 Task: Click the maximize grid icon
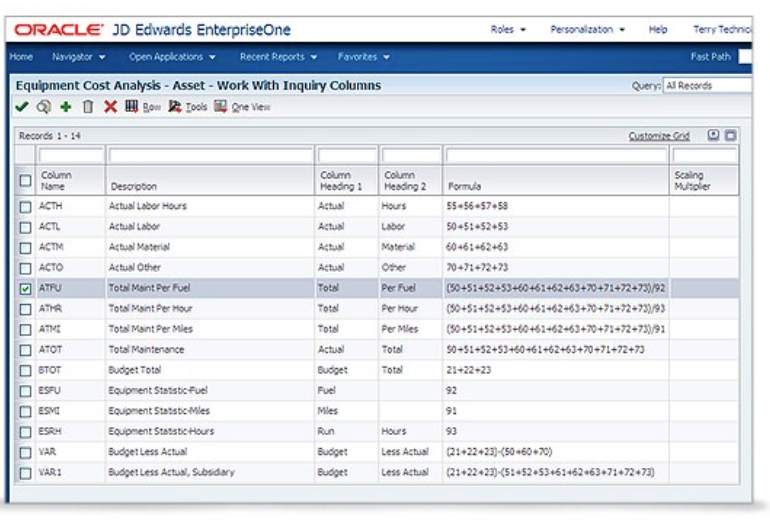[x=731, y=135]
